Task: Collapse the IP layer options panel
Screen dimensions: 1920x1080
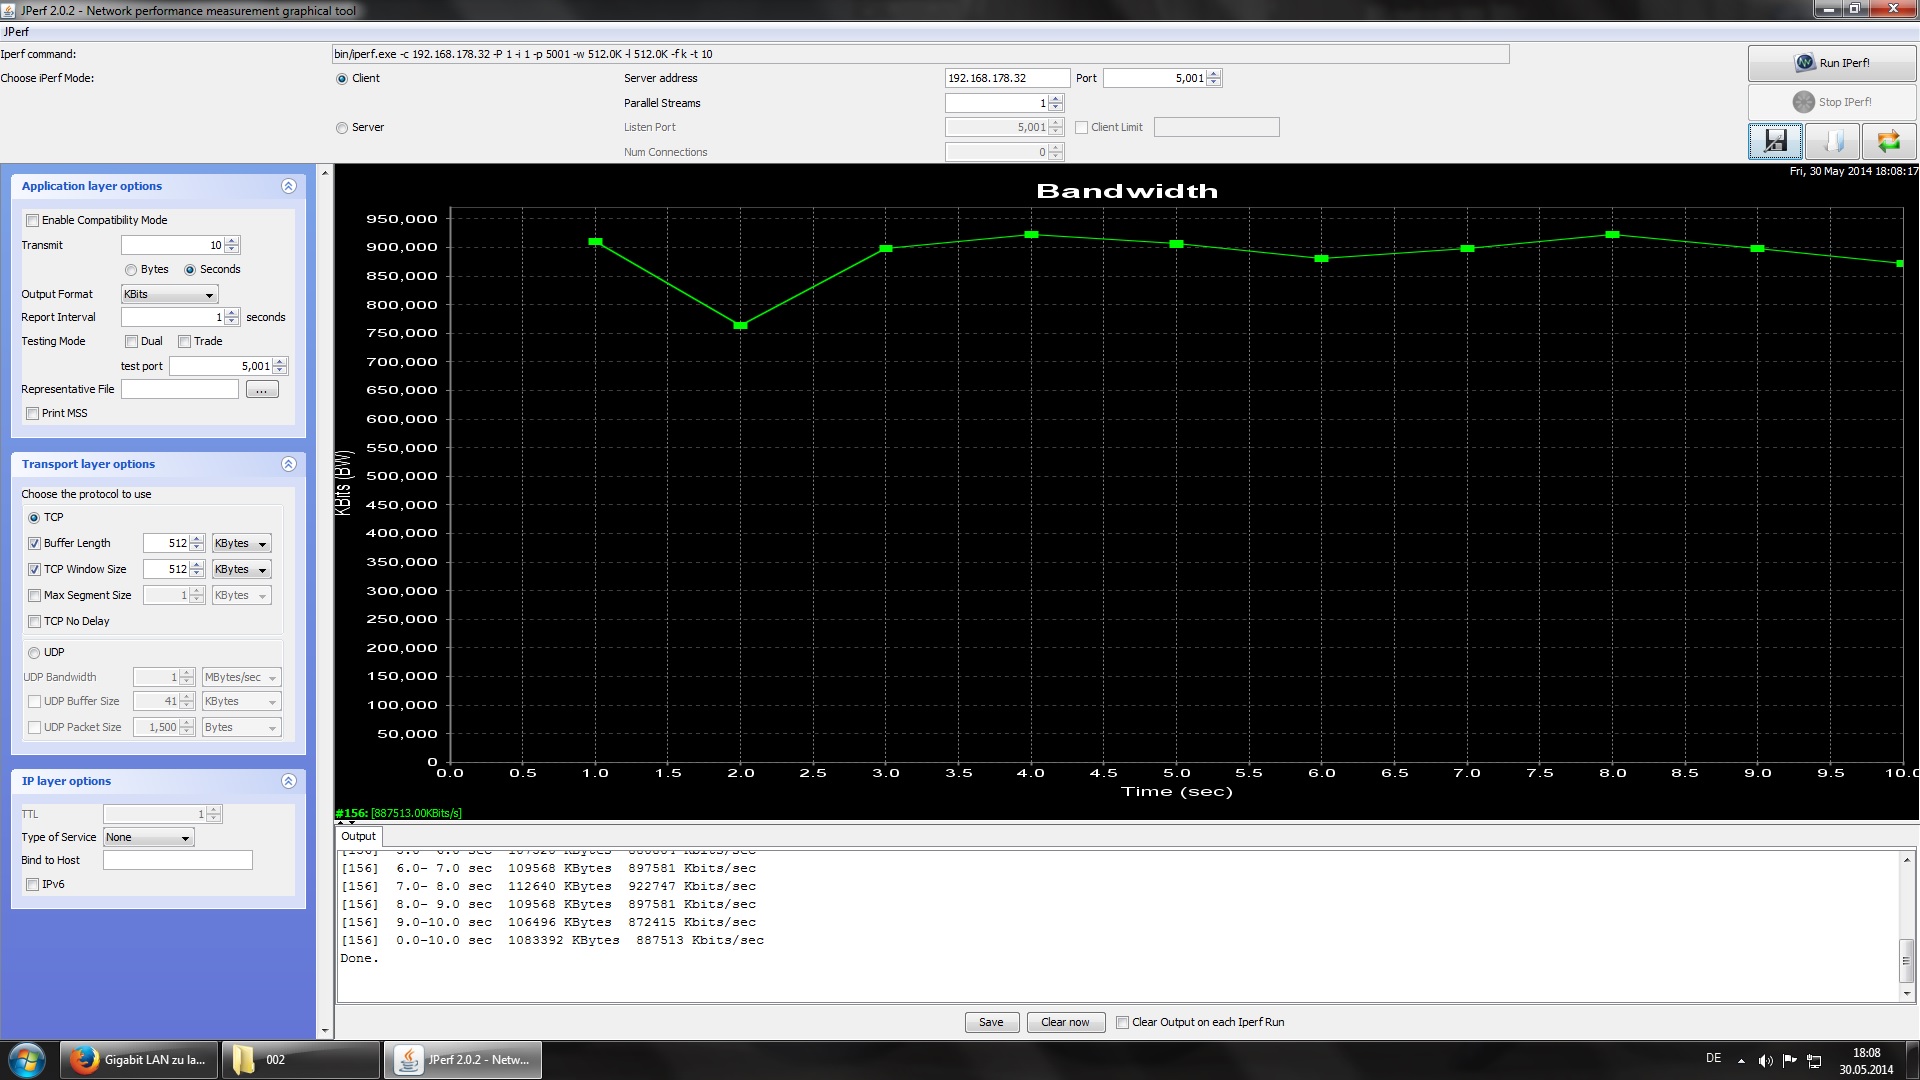Action: point(288,781)
